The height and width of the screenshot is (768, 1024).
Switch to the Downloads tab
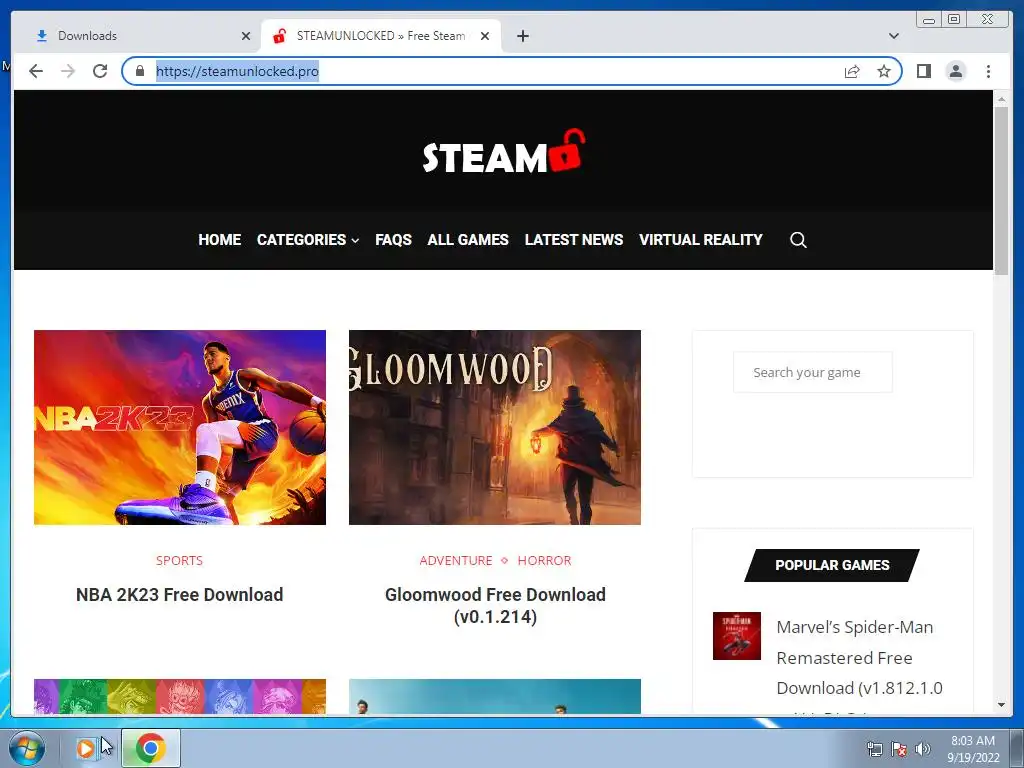click(x=137, y=36)
